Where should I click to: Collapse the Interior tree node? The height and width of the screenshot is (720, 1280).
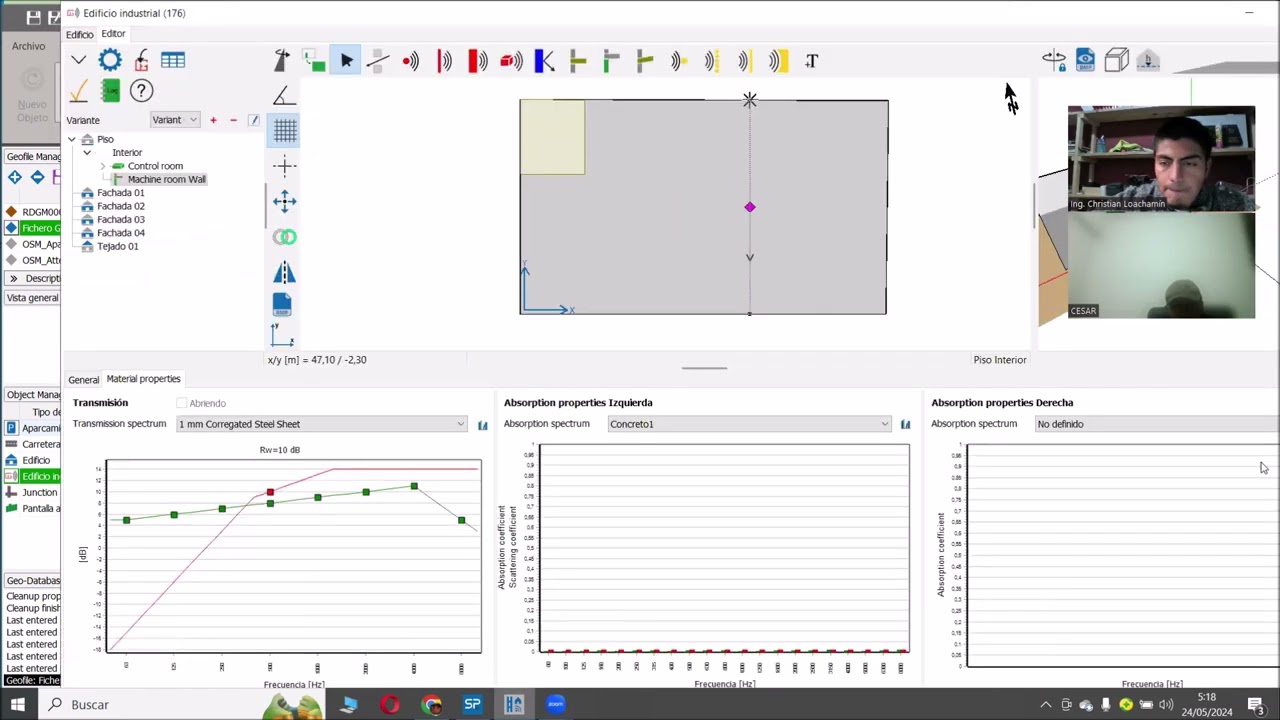pos(87,153)
